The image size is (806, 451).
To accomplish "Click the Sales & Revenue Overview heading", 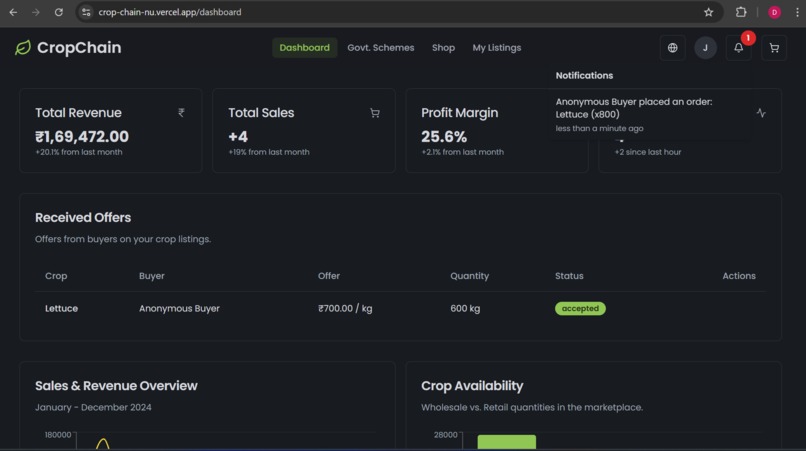I will click(116, 386).
